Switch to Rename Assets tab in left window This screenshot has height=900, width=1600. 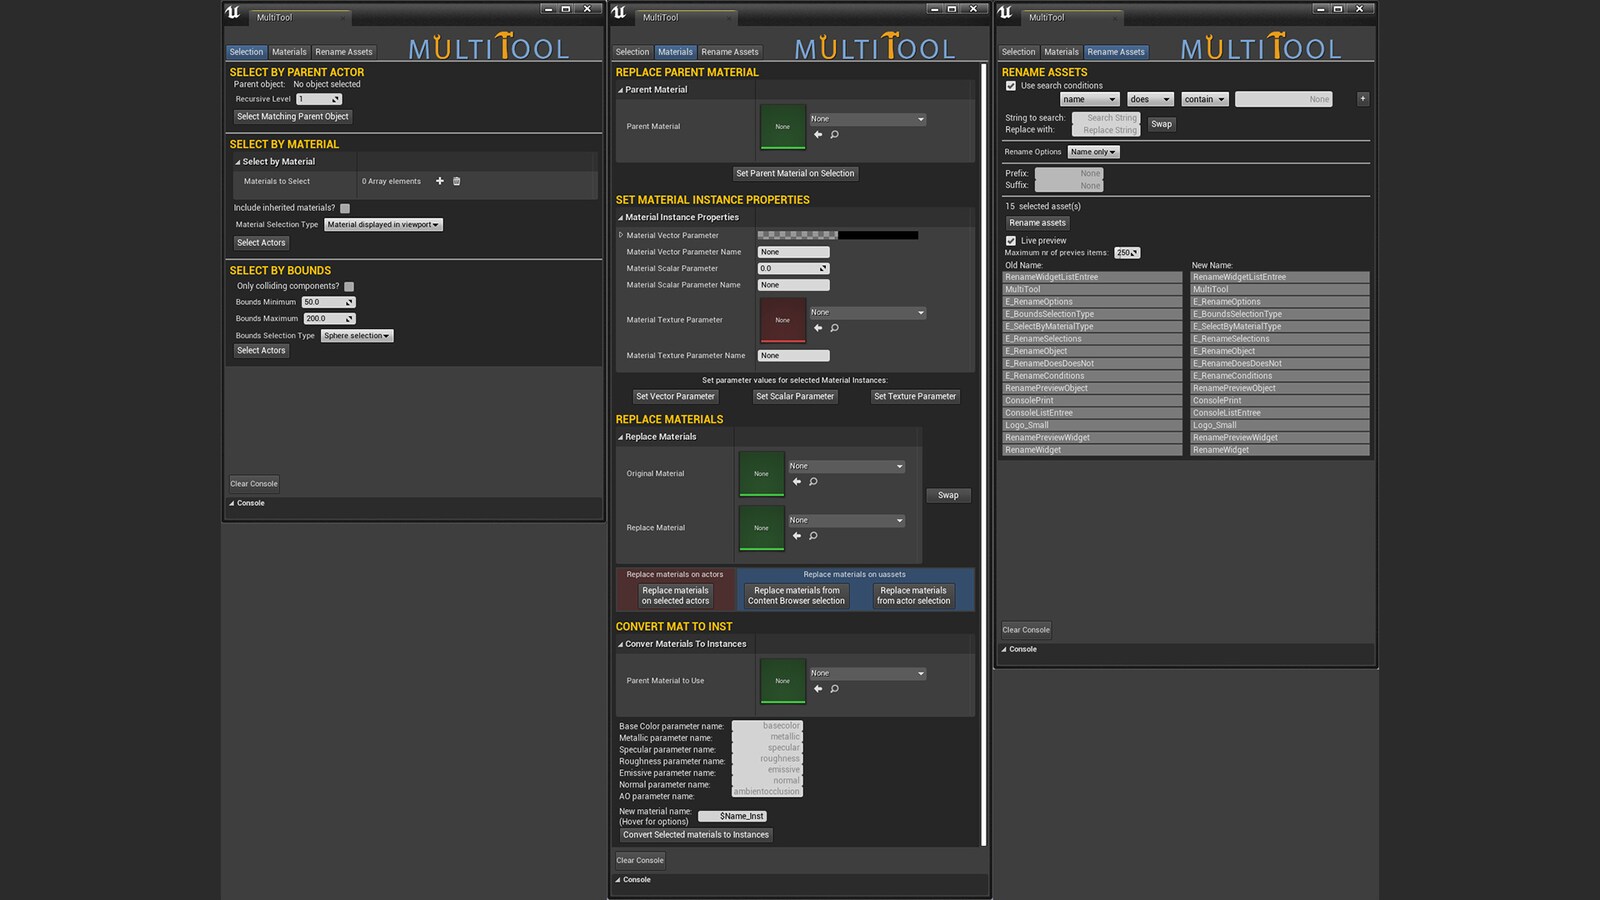coord(344,52)
